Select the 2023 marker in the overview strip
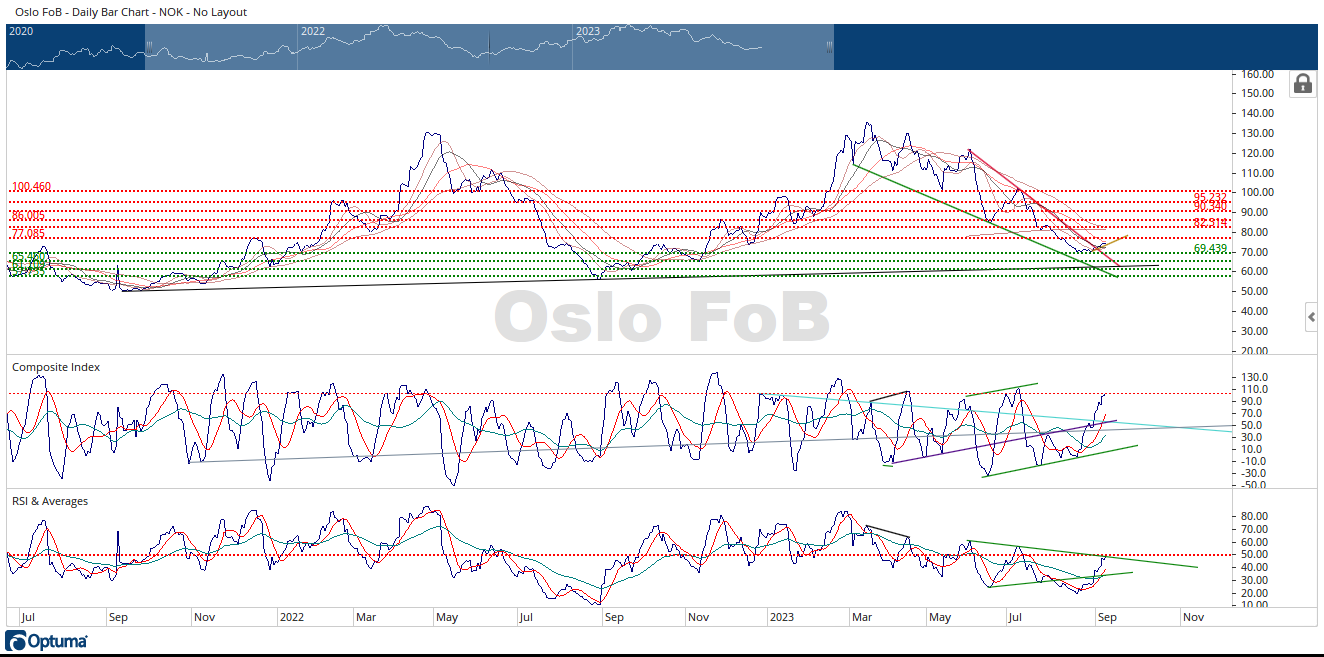 [587, 31]
